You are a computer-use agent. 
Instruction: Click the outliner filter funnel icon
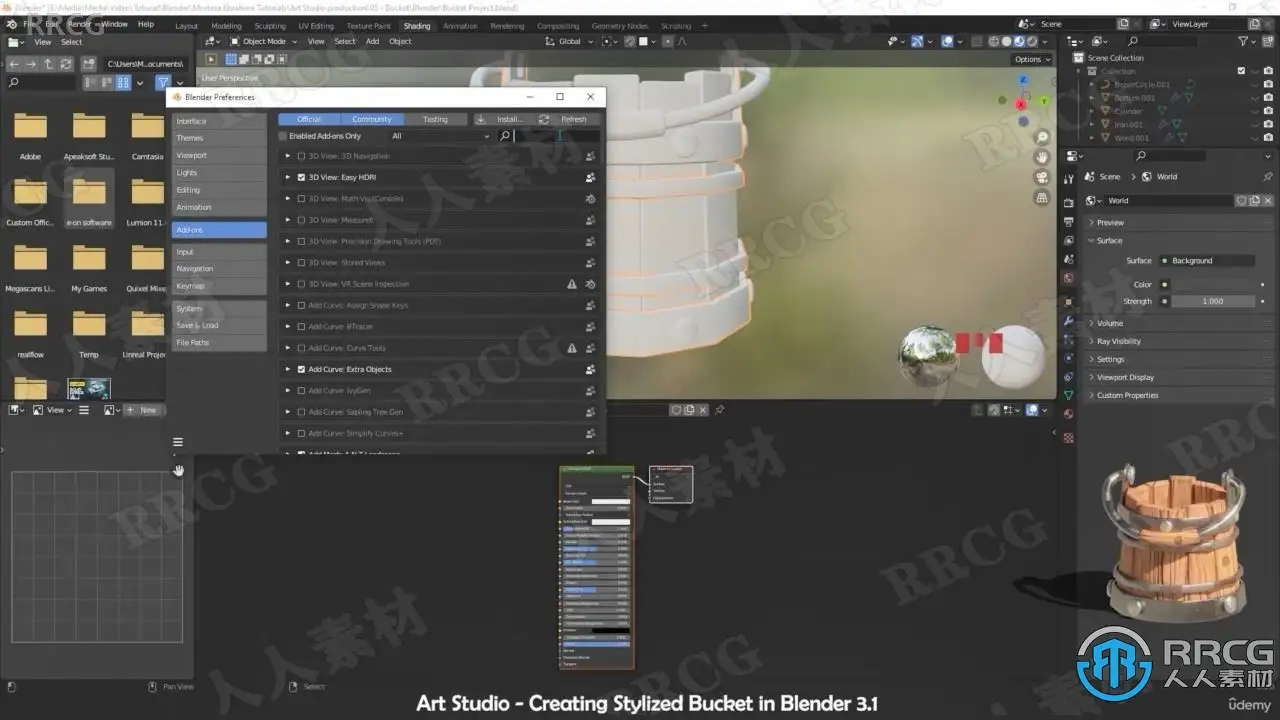1245,41
